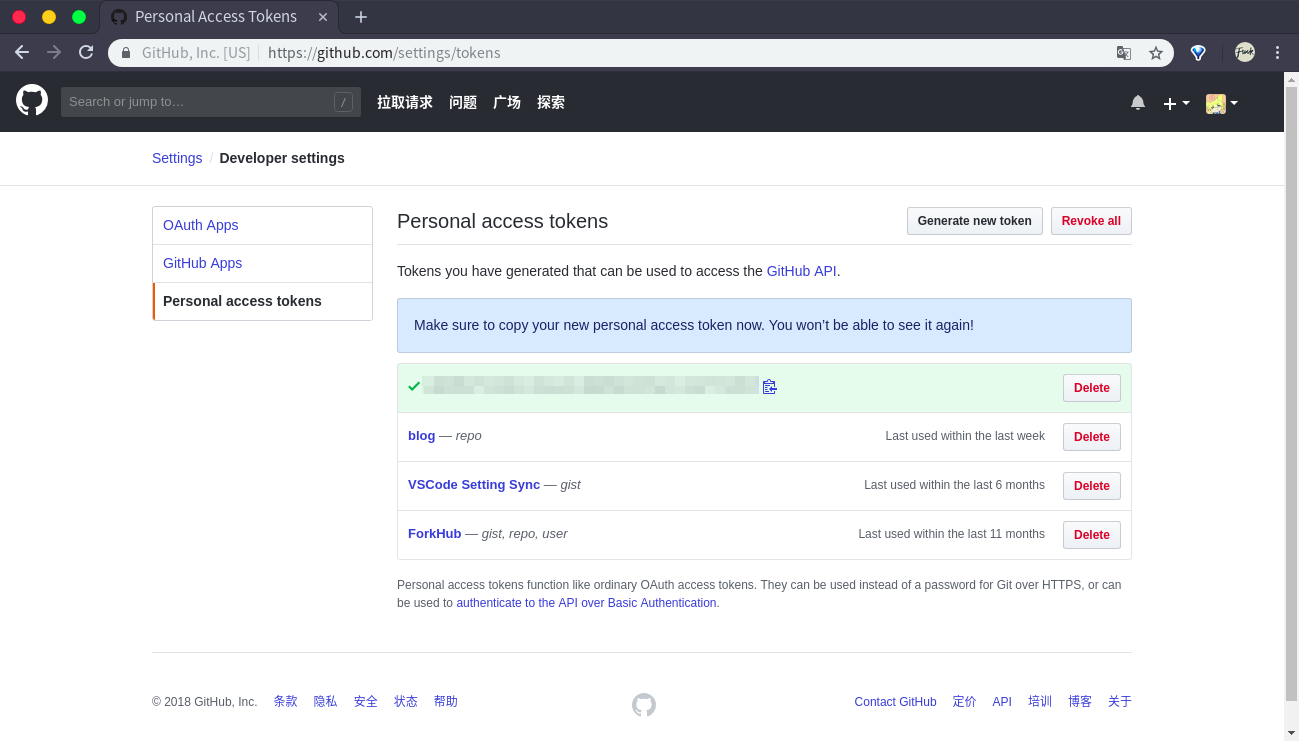This screenshot has height=741, width=1299.
Task: Open 拉取请求 in header navigation
Action: coord(405,102)
